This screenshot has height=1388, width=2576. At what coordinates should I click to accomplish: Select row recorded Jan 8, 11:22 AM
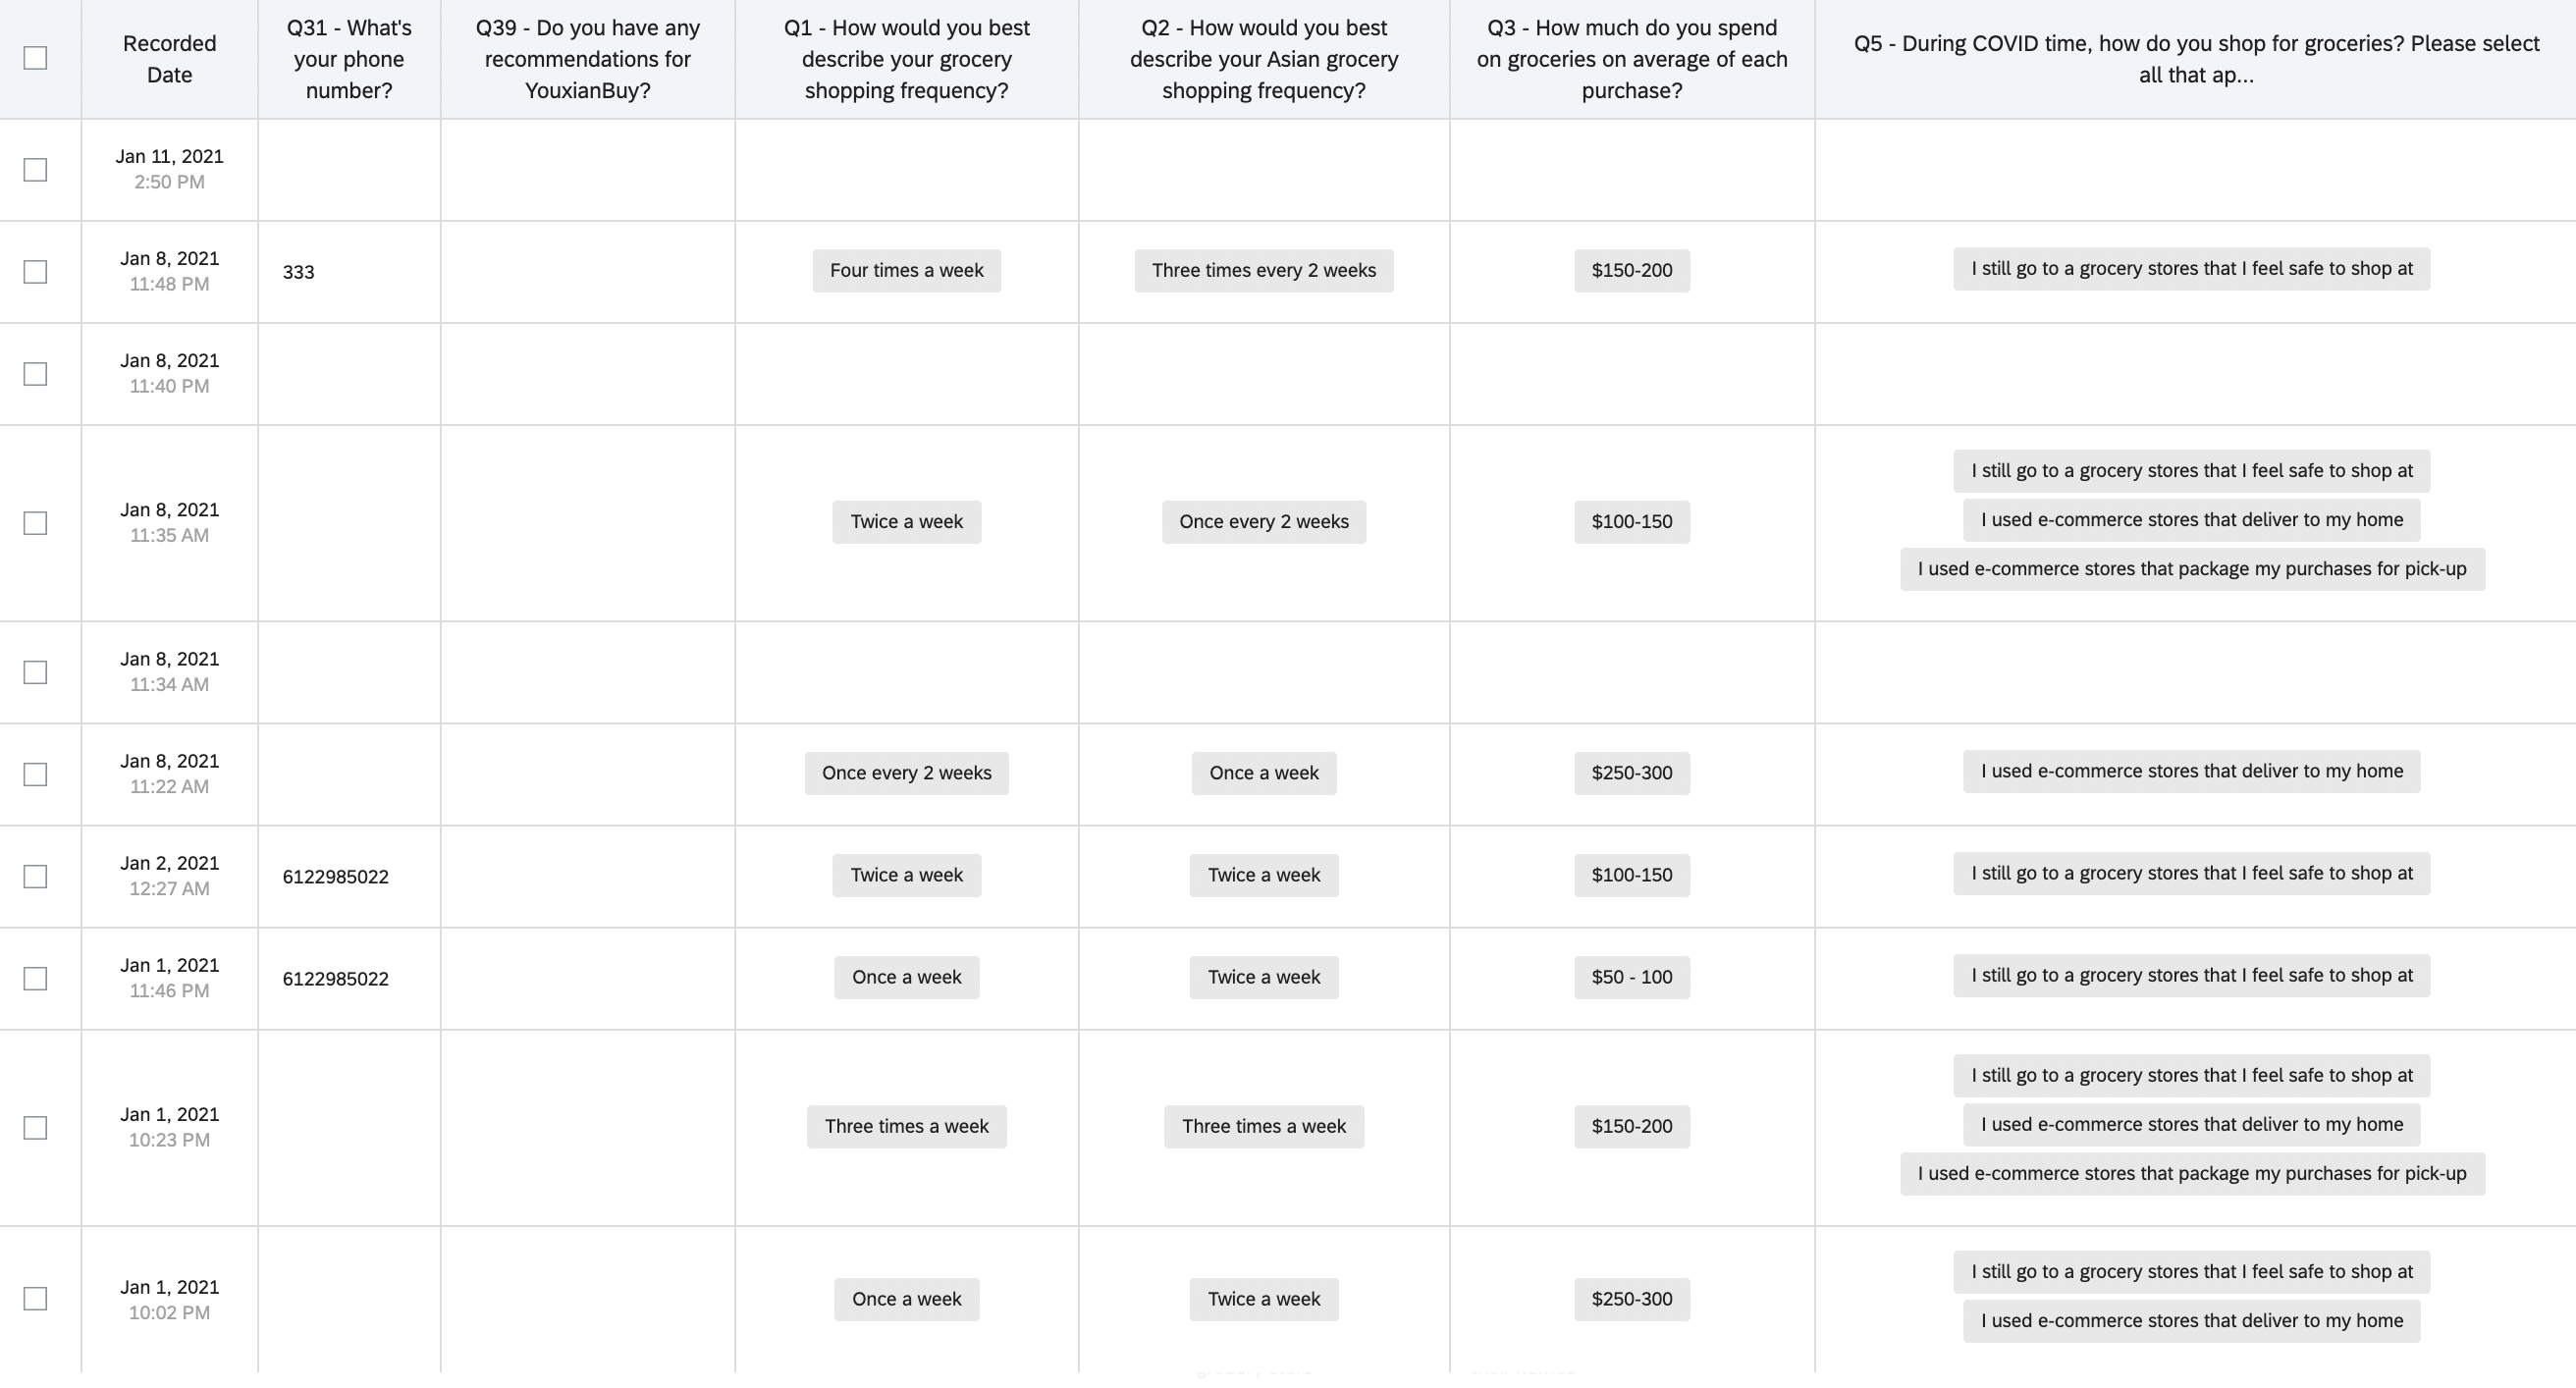(35, 774)
